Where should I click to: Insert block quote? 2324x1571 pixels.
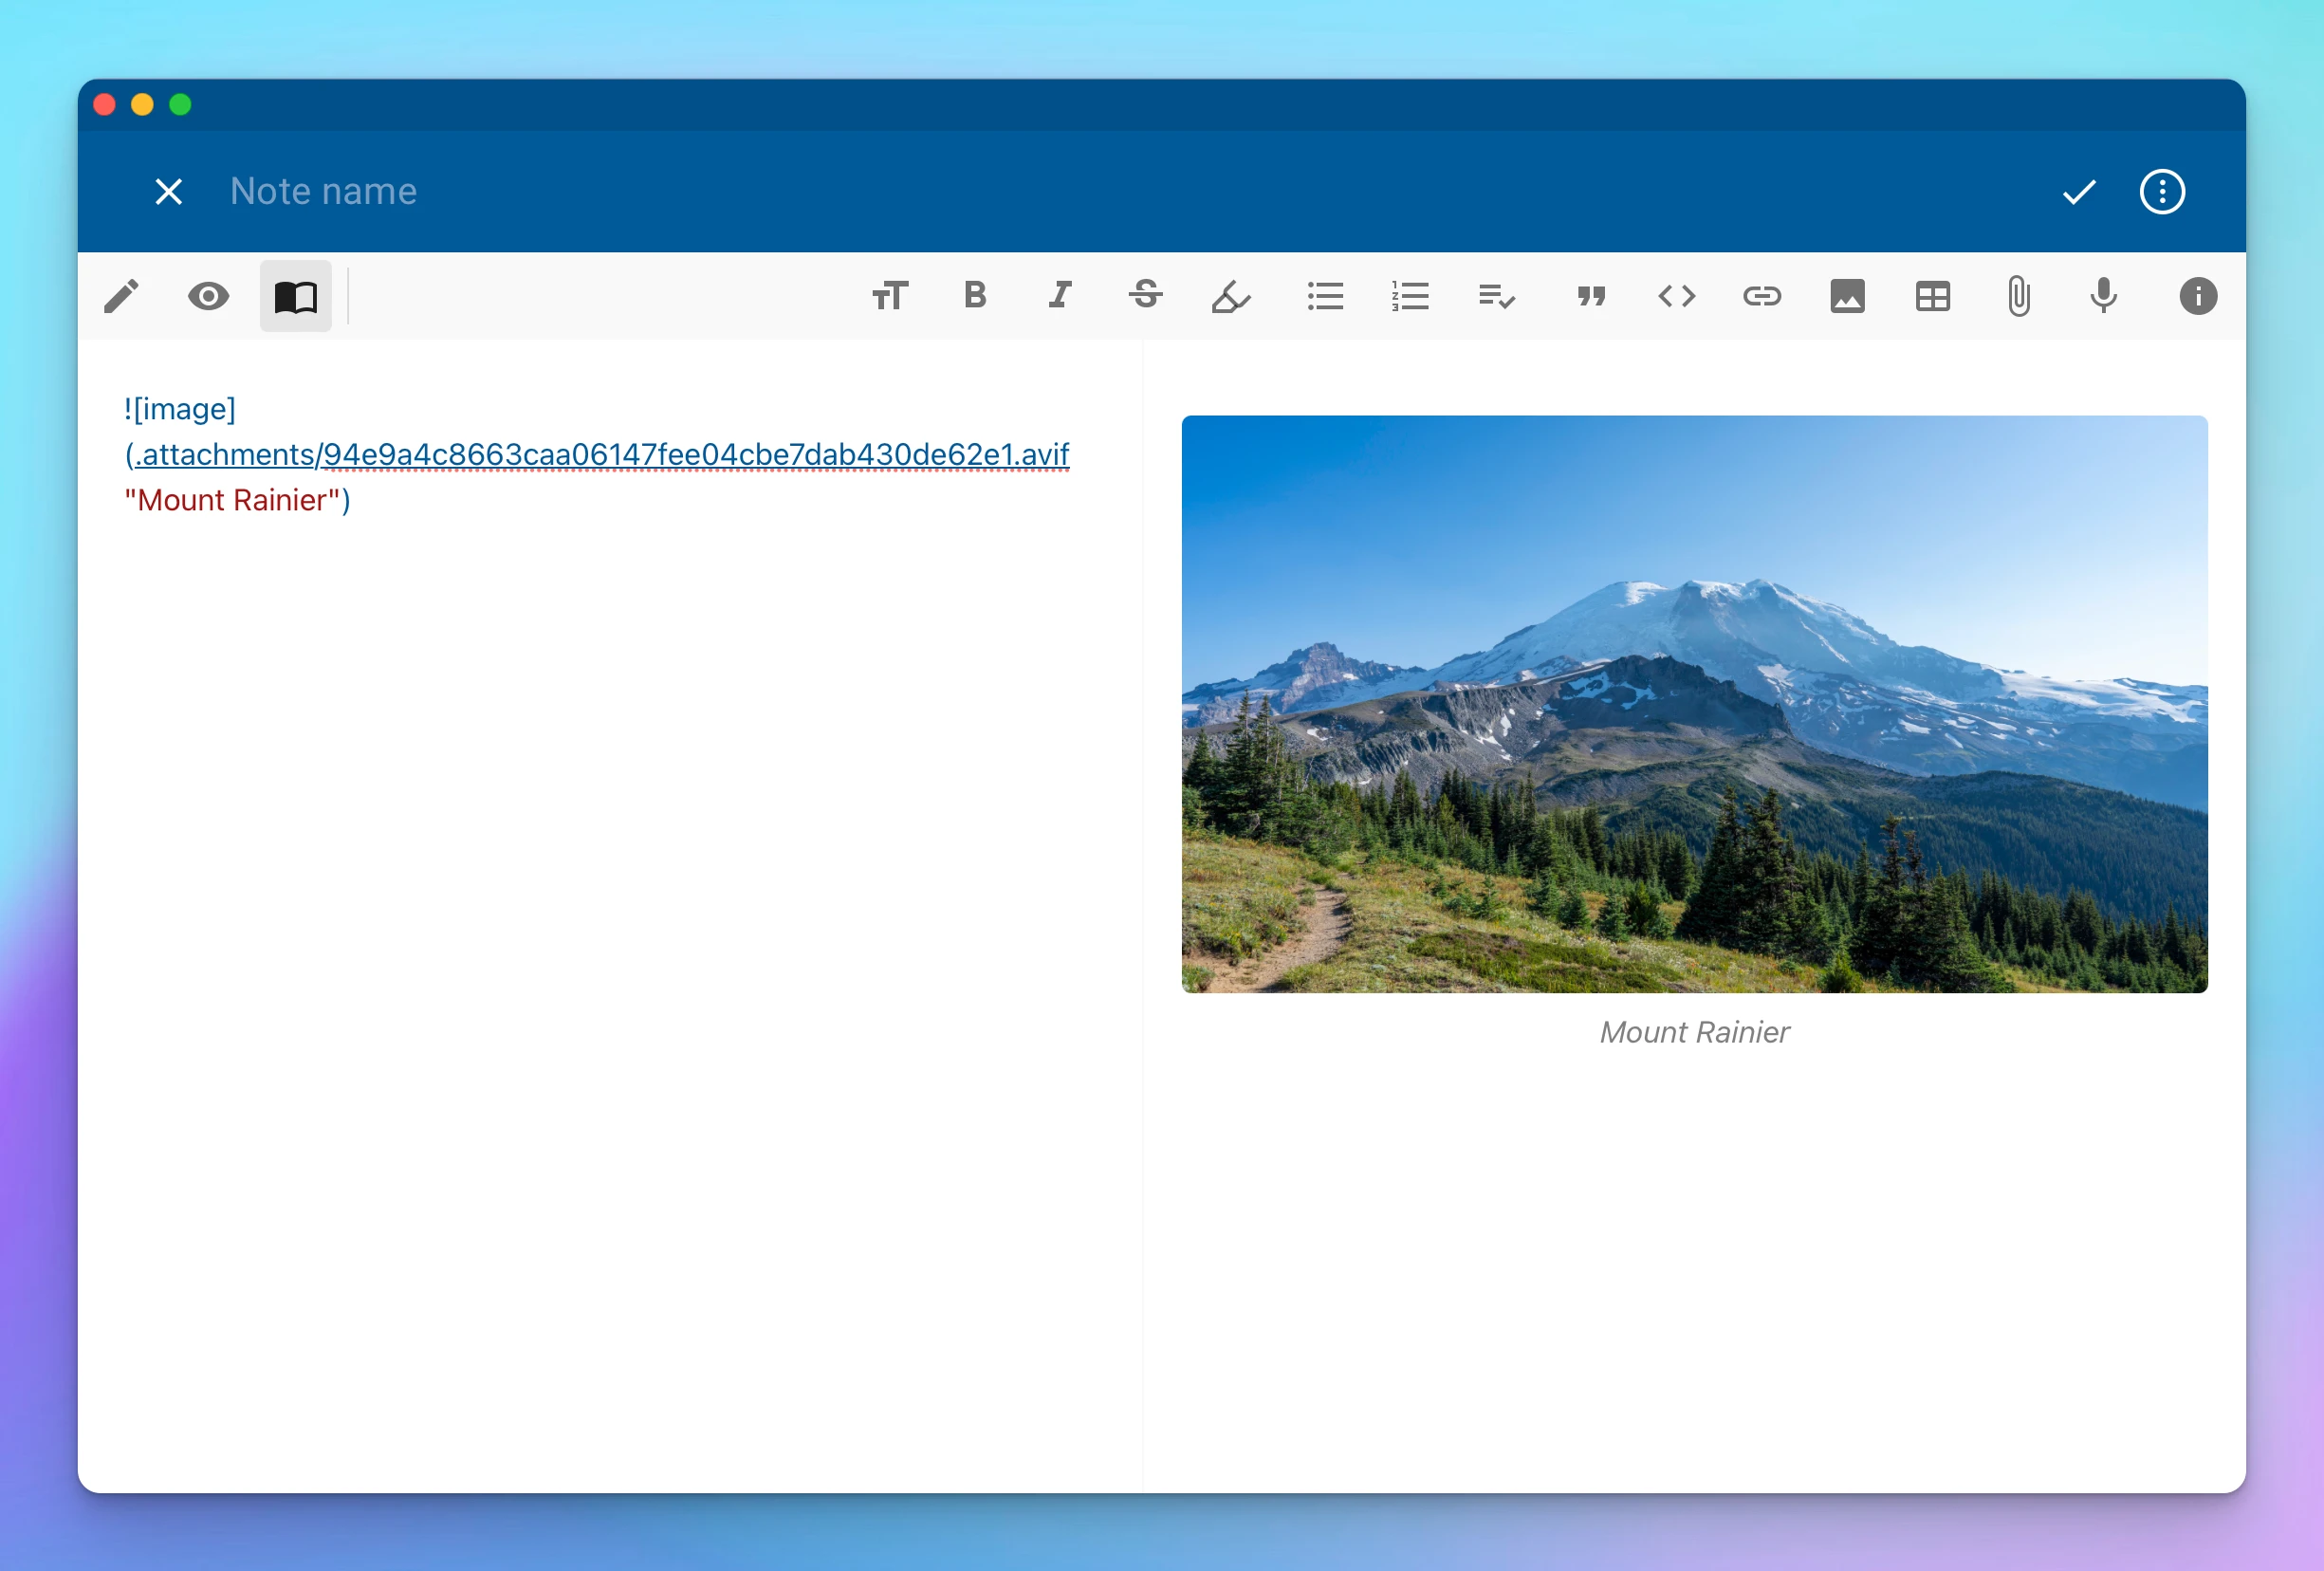(x=1591, y=296)
